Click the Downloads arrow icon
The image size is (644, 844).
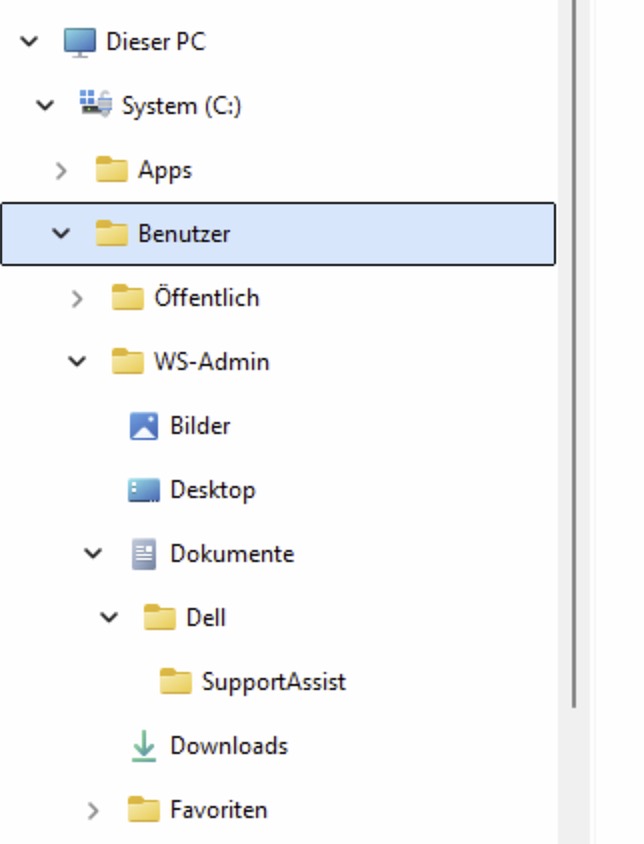click(144, 746)
